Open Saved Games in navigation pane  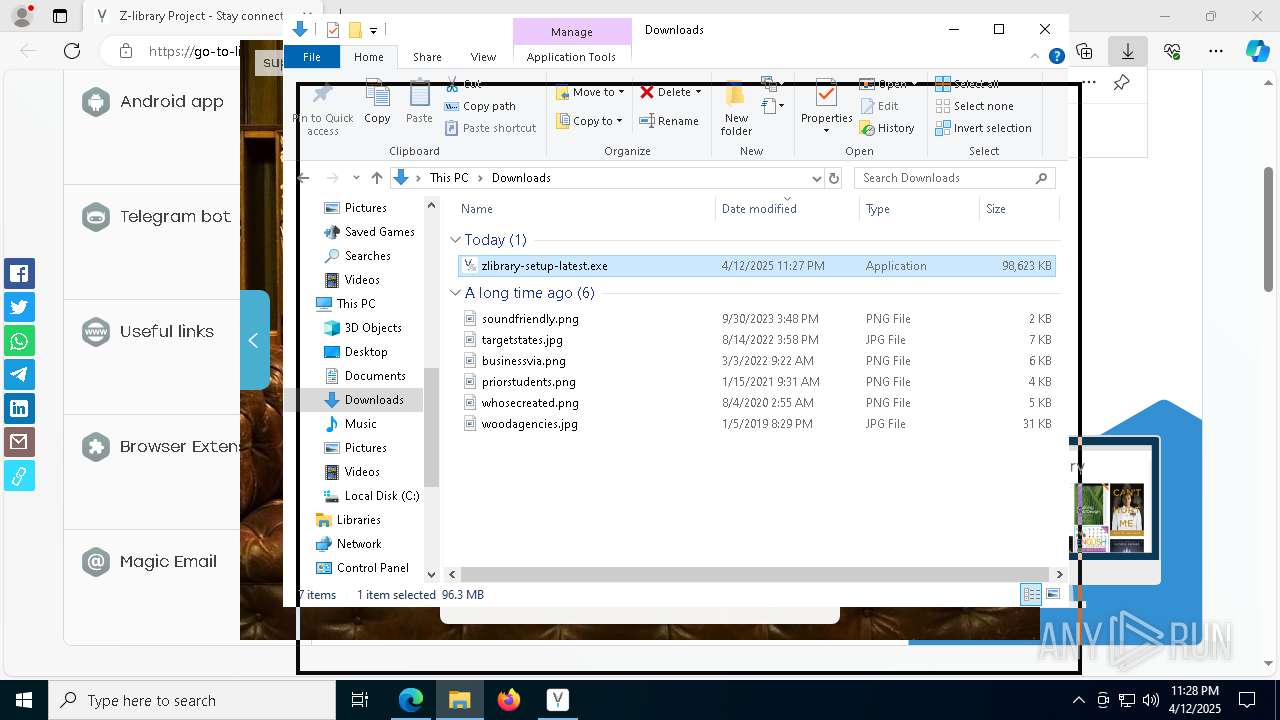pyautogui.click(x=369, y=232)
